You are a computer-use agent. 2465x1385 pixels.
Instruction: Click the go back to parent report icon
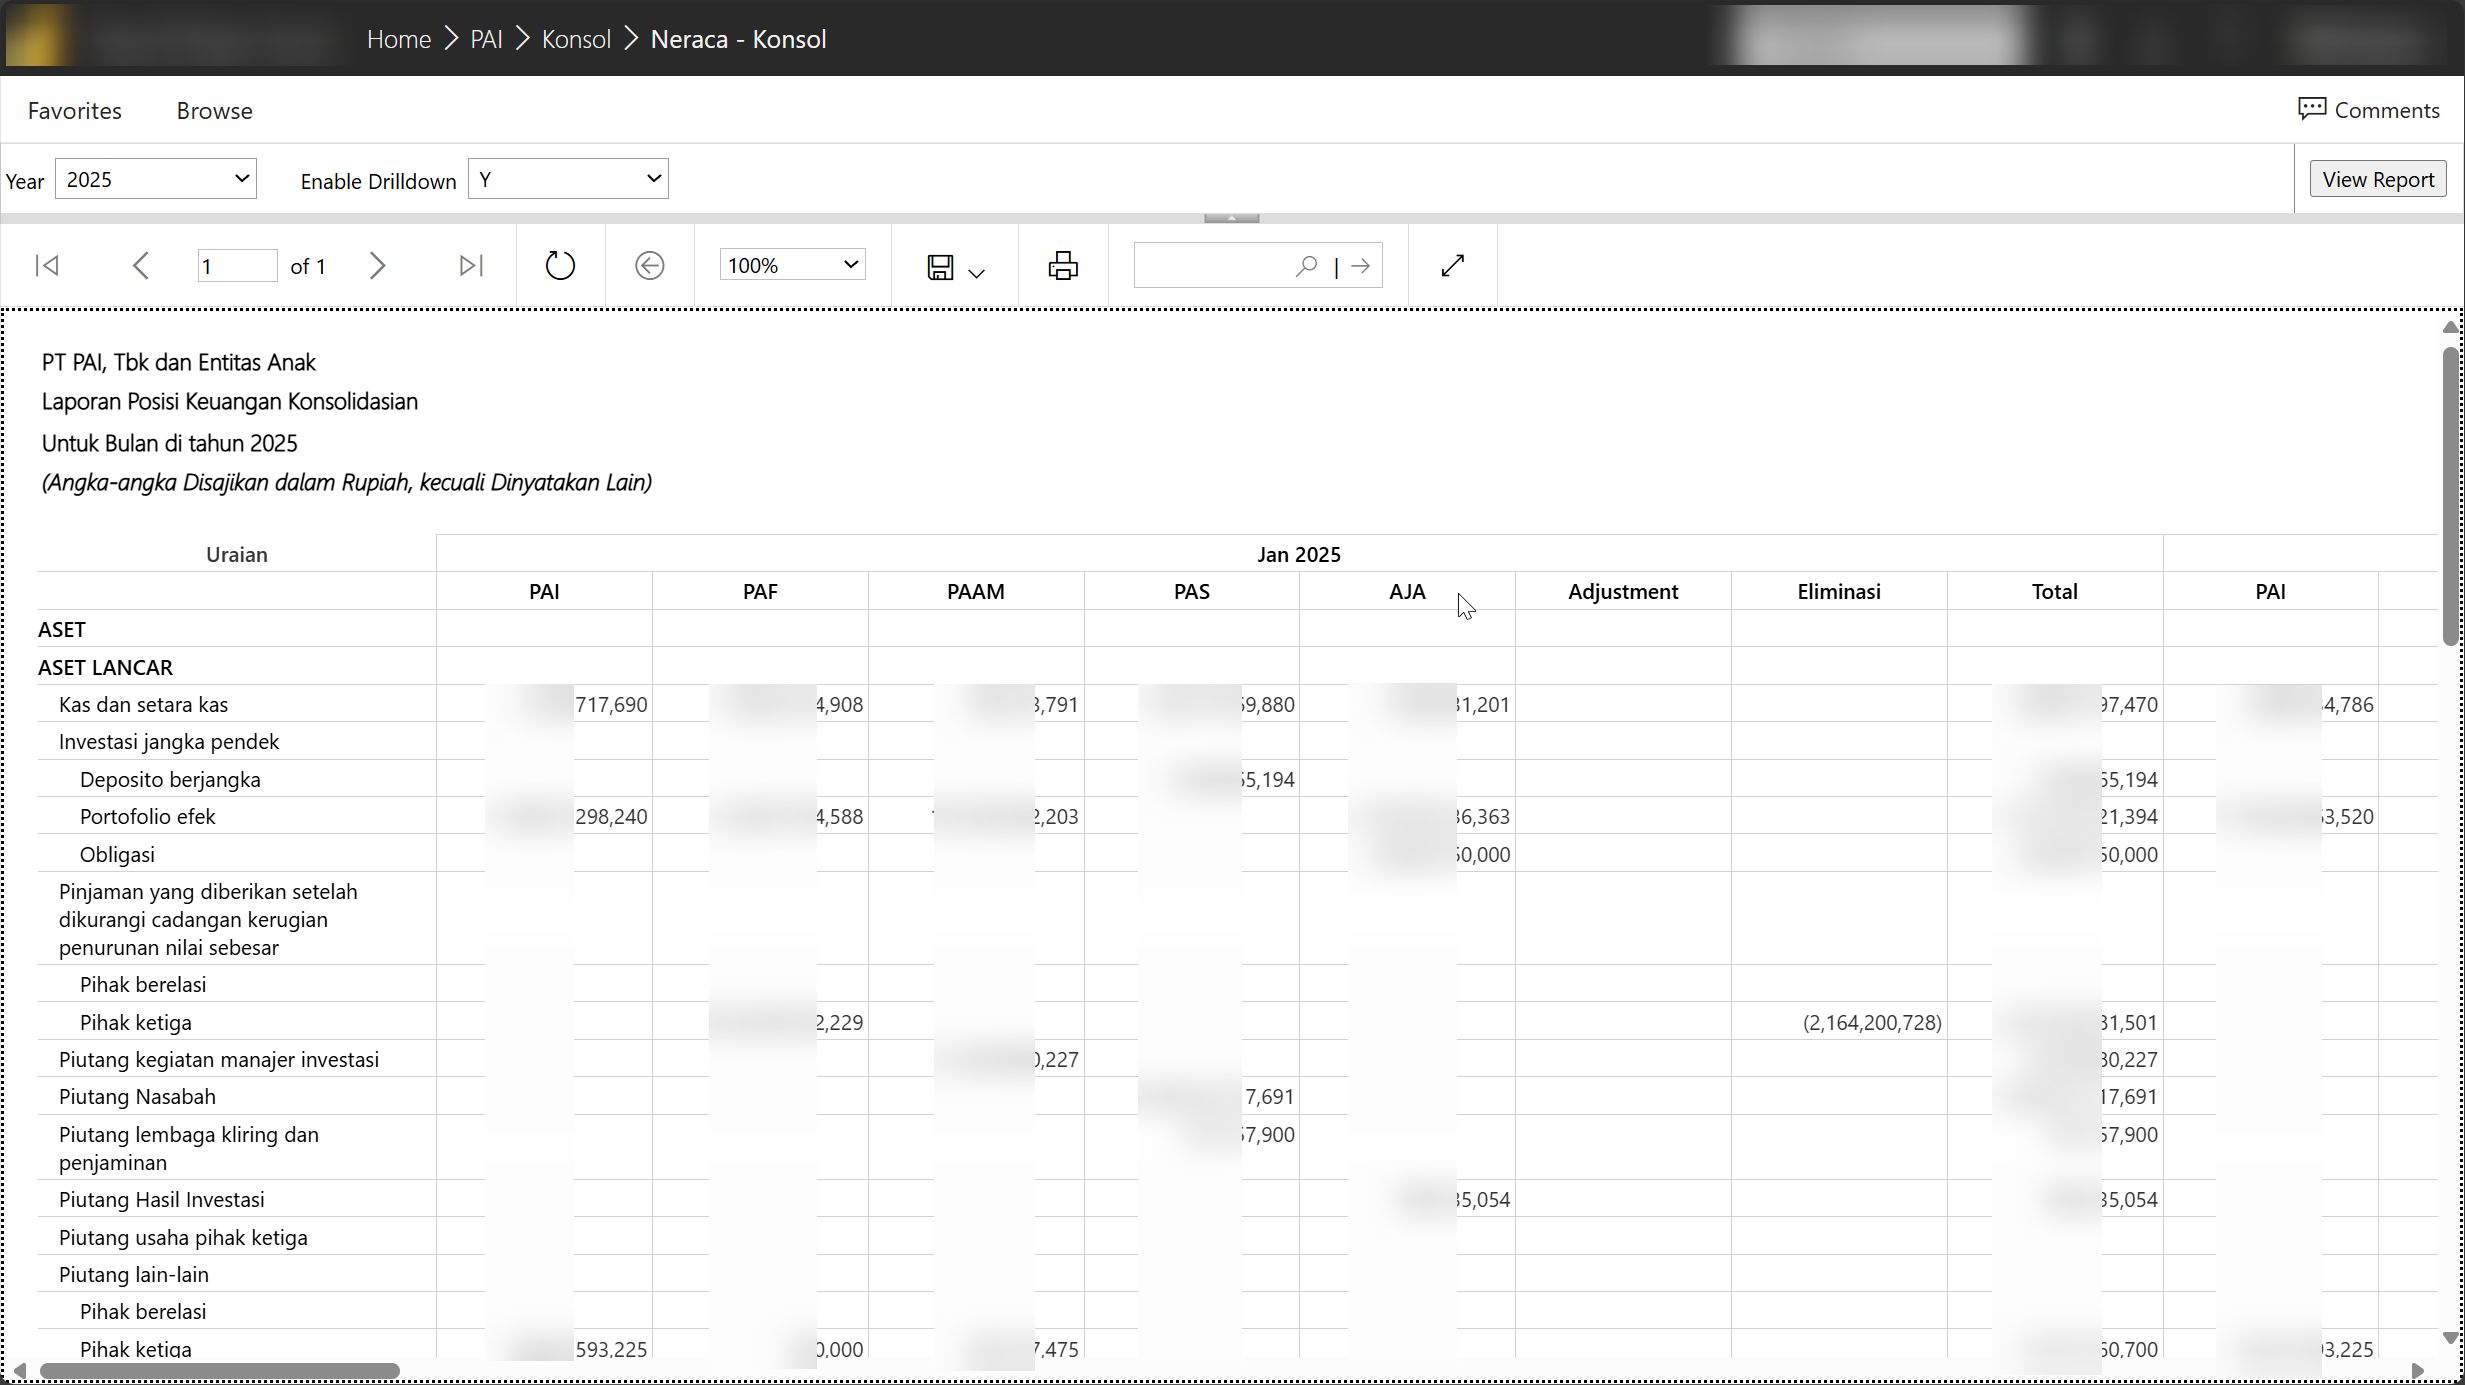650,265
